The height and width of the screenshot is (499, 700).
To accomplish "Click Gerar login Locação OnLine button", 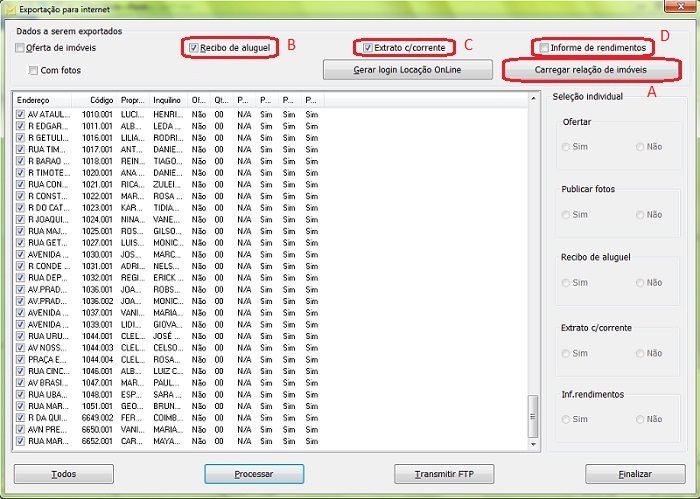I will pos(407,70).
